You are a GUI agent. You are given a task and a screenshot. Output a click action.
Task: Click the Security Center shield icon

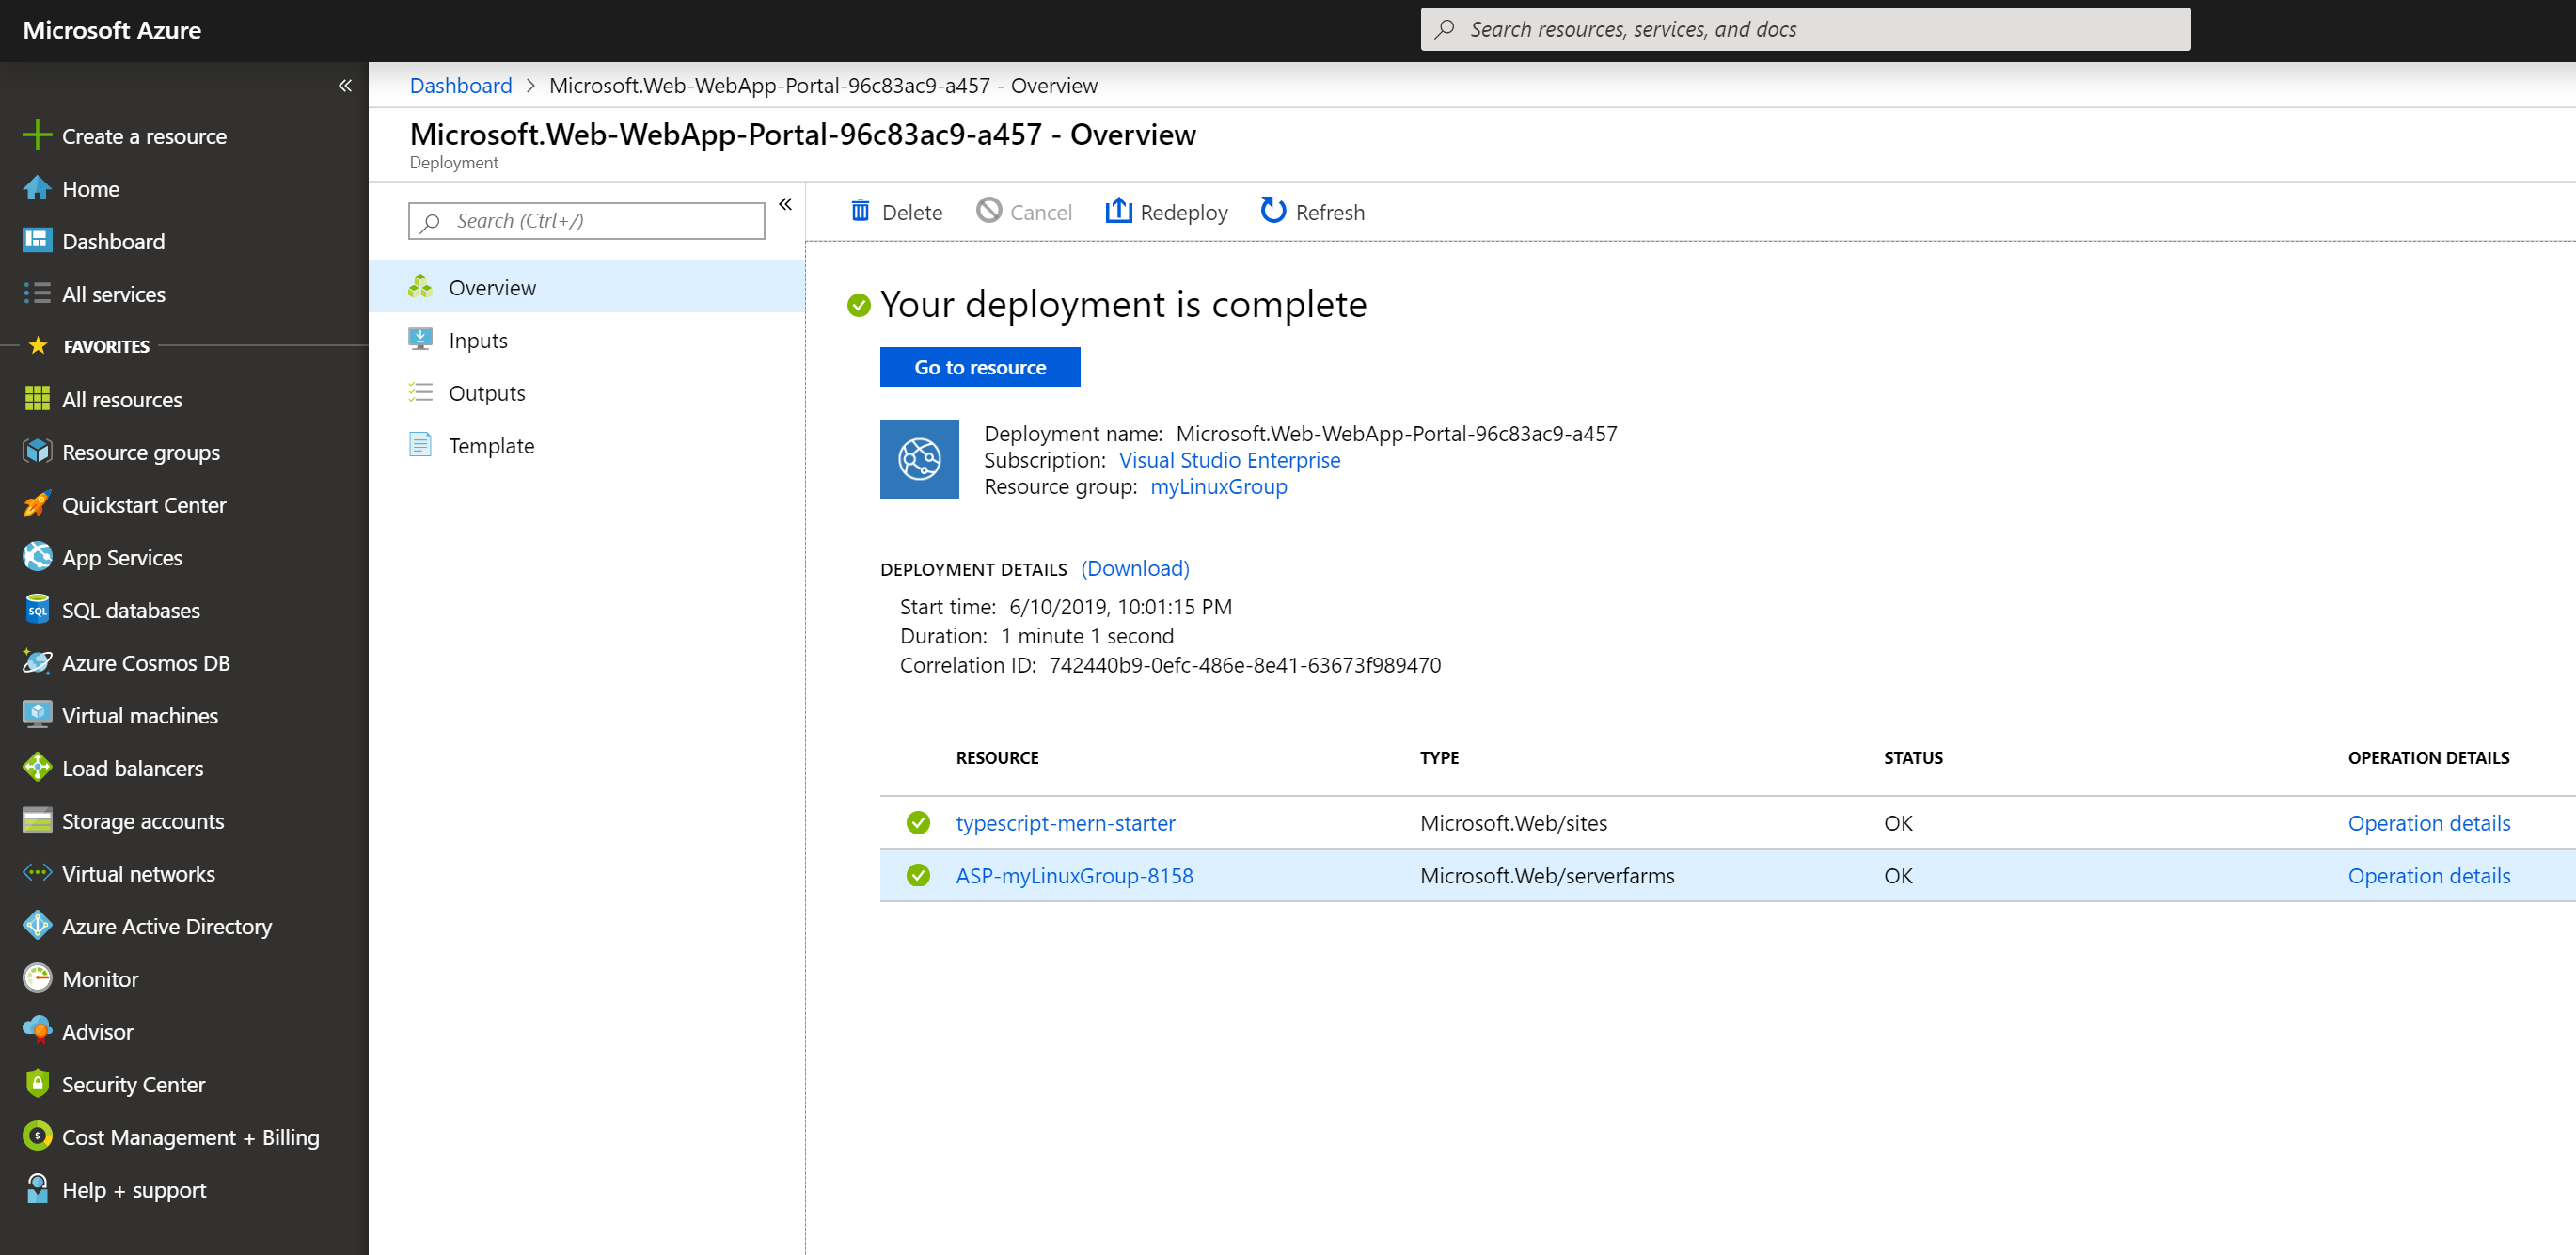pyautogui.click(x=37, y=1084)
